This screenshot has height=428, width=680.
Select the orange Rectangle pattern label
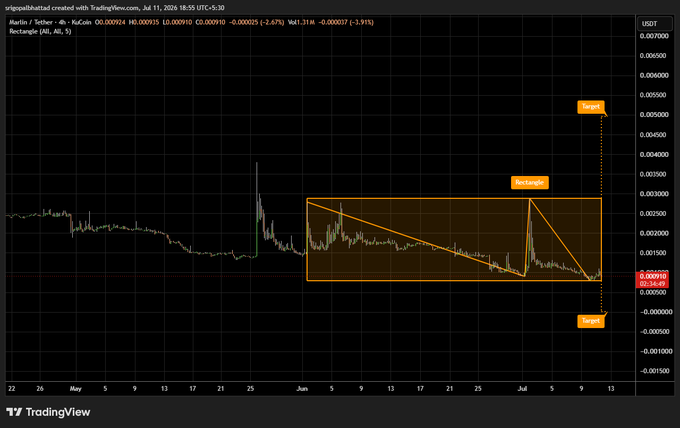(530, 183)
